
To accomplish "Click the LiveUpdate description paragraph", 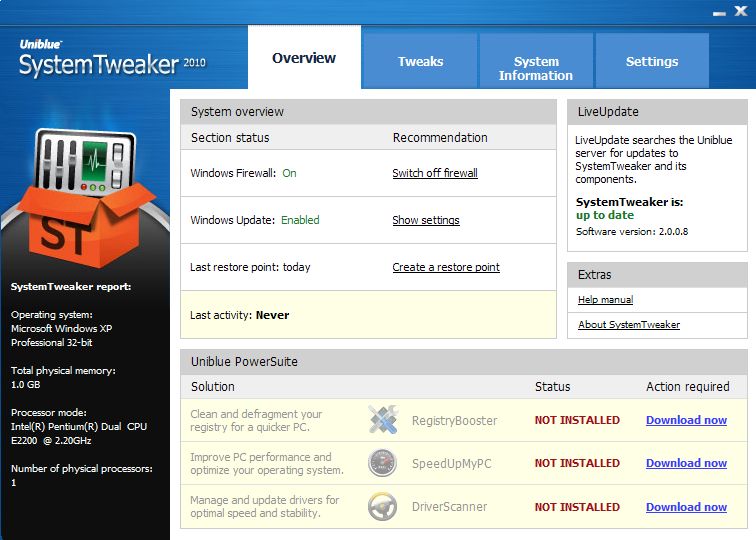I will 653,160.
